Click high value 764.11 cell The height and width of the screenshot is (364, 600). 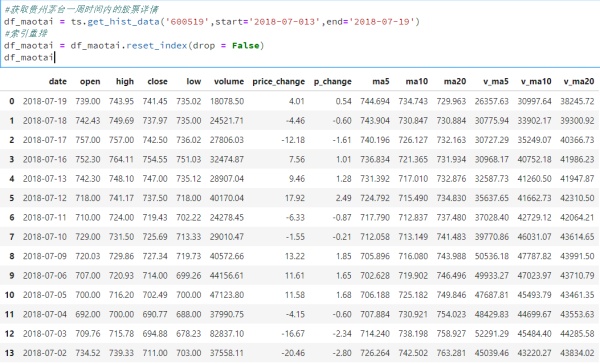121,159
